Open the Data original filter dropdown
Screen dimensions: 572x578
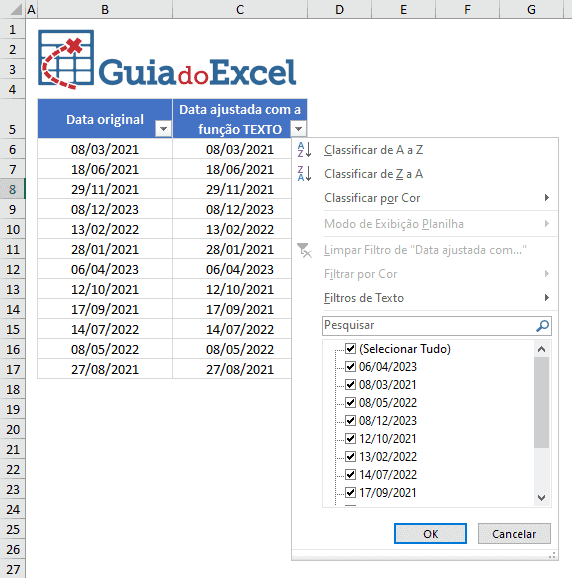point(163,129)
